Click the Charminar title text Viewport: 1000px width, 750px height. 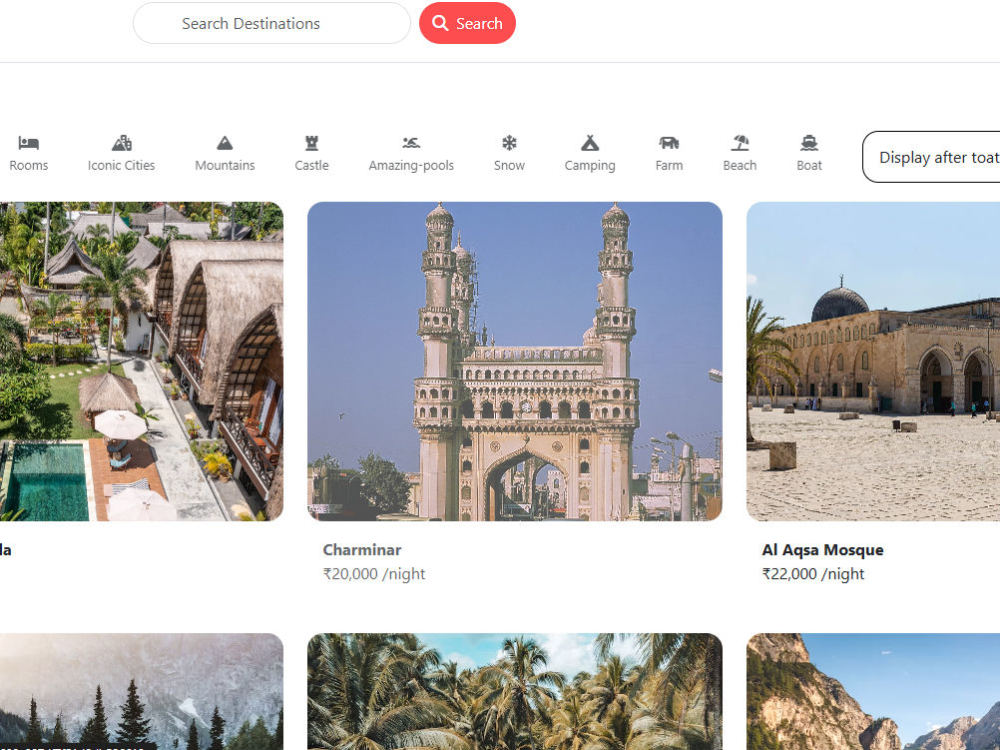coord(362,550)
